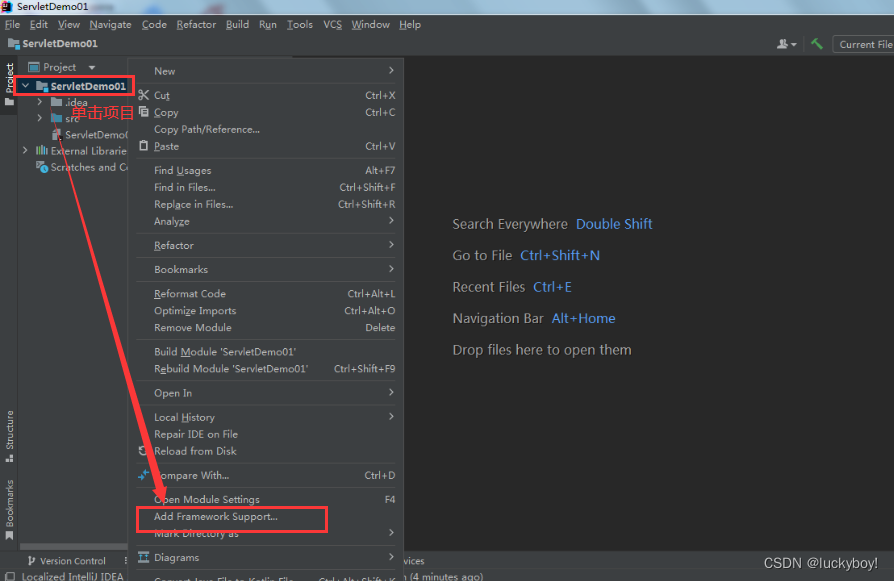Click Localized IntelliJ IDEA status message
This screenshot has height=581, width=894.
click(x=72, y=576)
